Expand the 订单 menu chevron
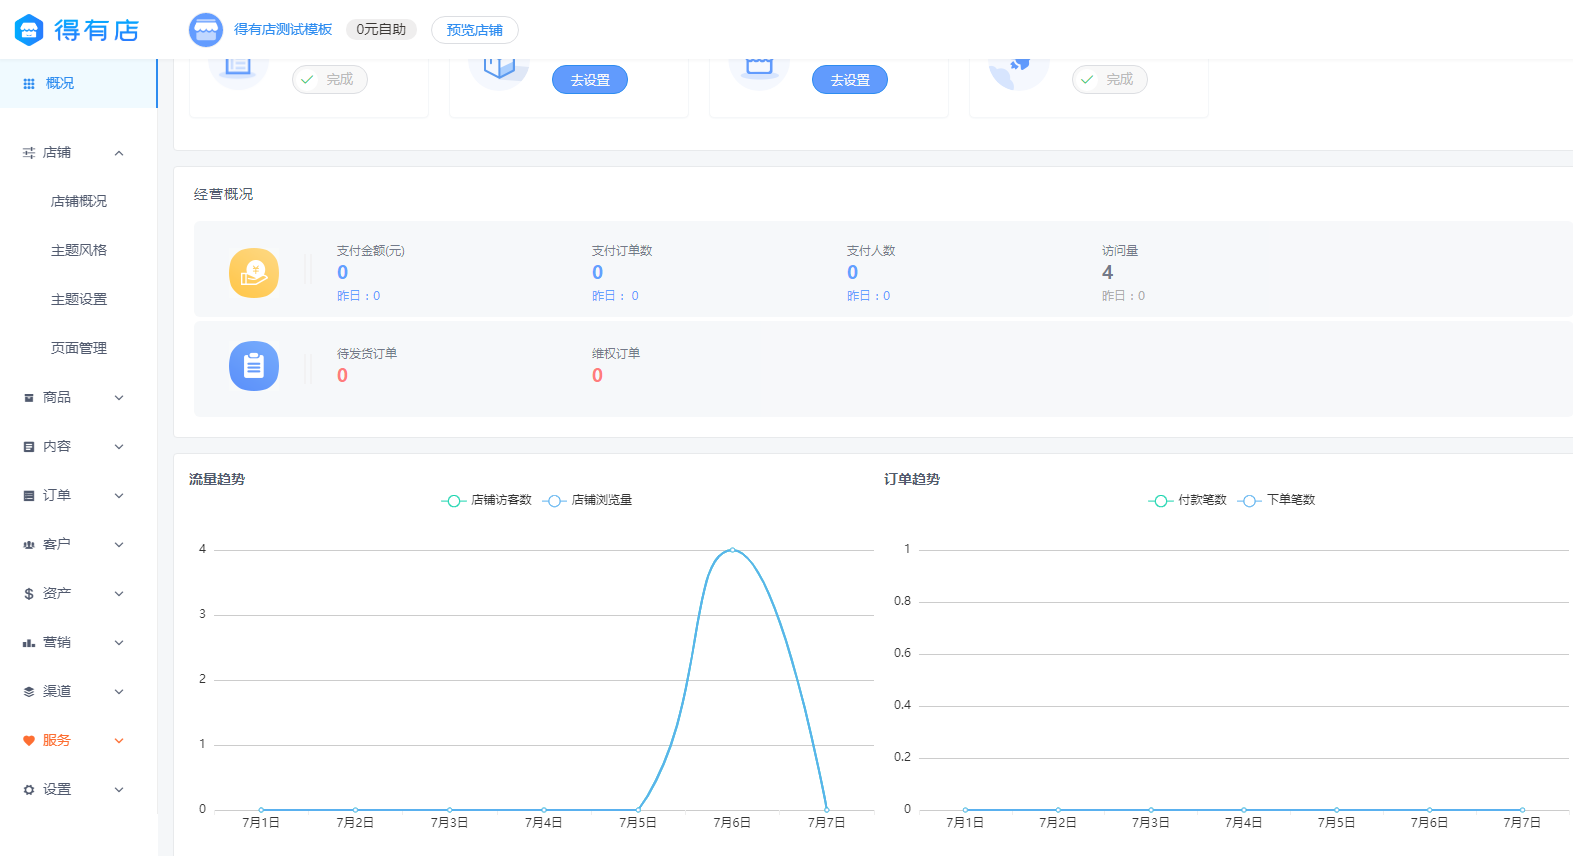Viewport: 1573px width, 856px height. point(119,496)
